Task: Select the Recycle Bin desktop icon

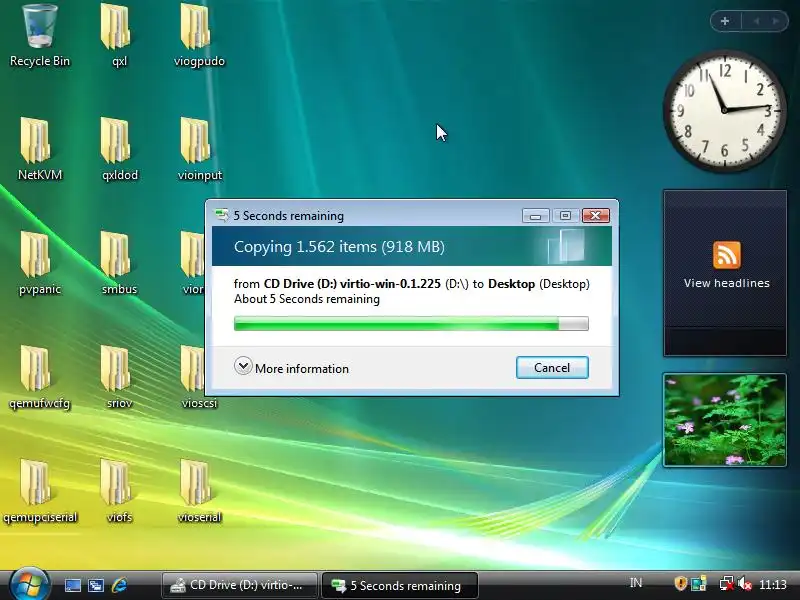Action: pos(40,36)
